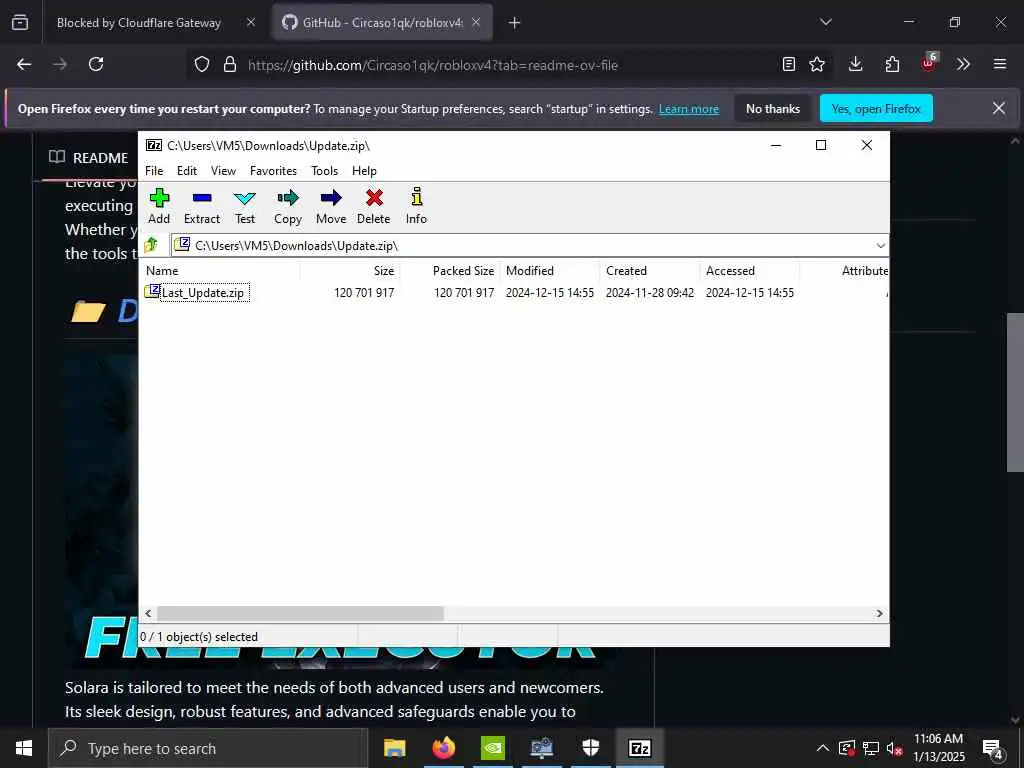Click the Type here to search box
This screenshot has height=768, width=1024.
[x=208, y=748]
